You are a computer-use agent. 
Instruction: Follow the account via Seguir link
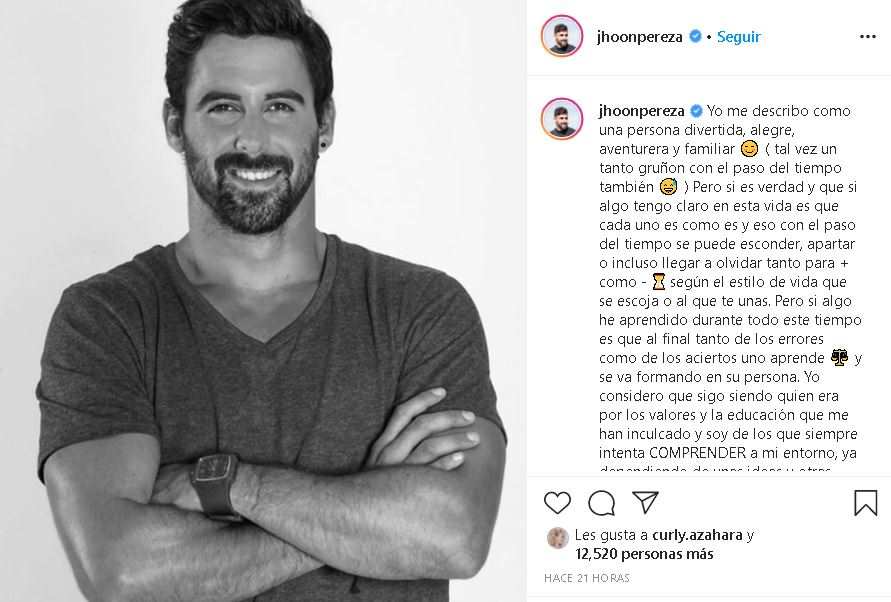coord(738,37)
